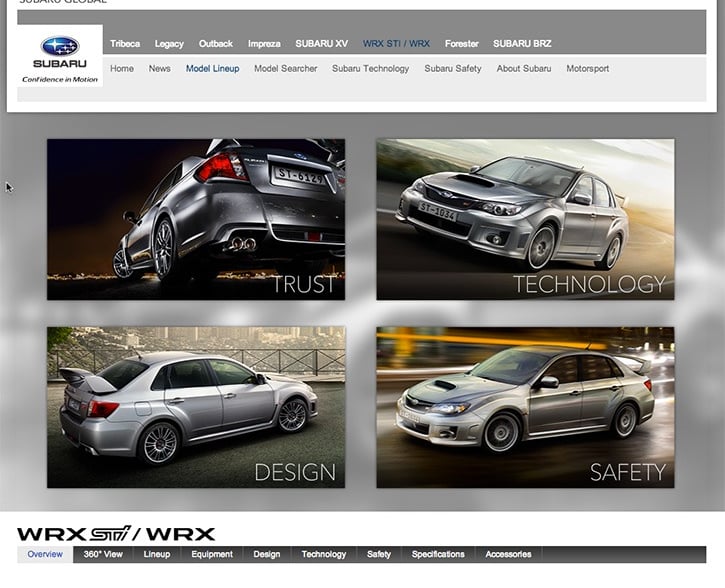This screenshot has width=725, height=588.
Task: Click the WRX STI / WRX title logo
Action: tap(116, 534)
